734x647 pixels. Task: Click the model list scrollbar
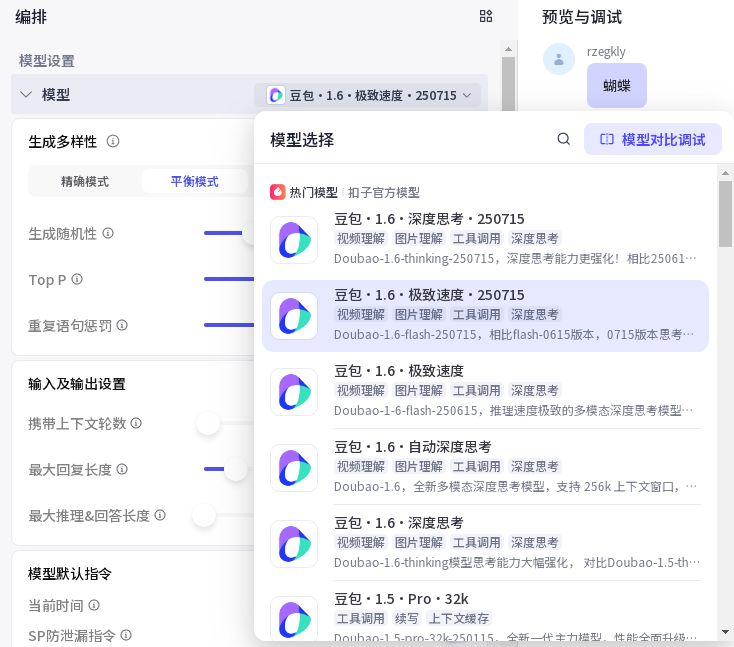[x=725, y=215]
